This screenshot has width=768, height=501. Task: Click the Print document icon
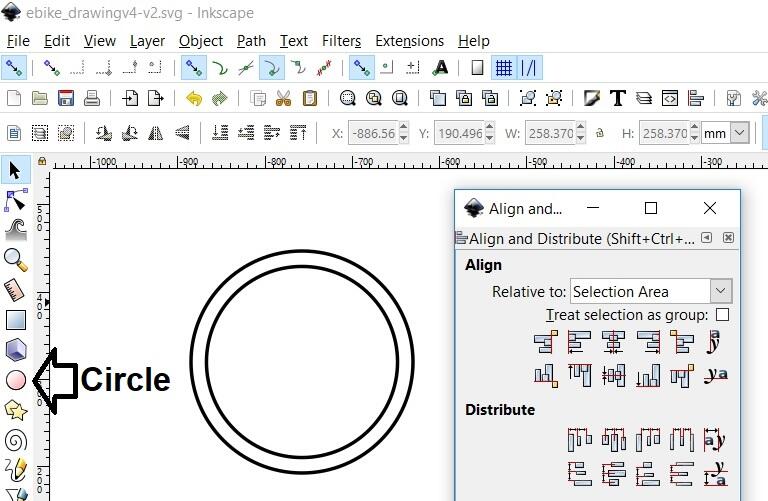point(92,98)
